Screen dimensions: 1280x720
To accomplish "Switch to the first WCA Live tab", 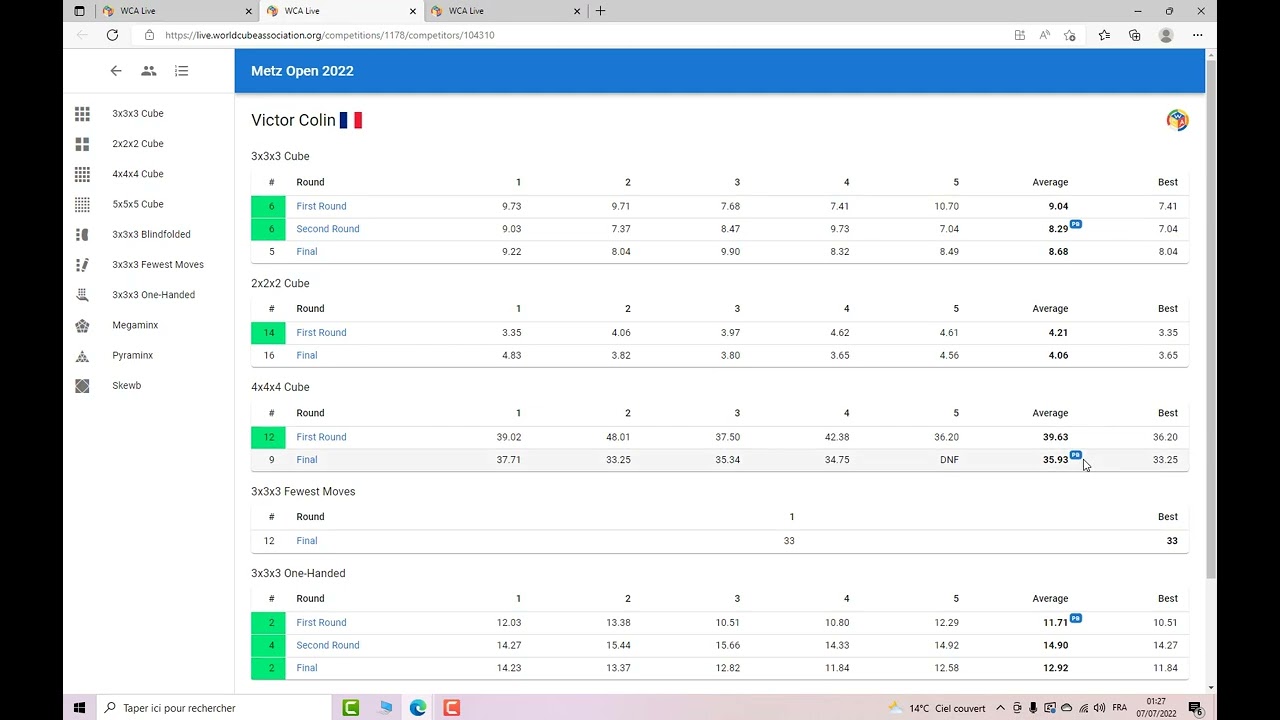I will 176,11.
